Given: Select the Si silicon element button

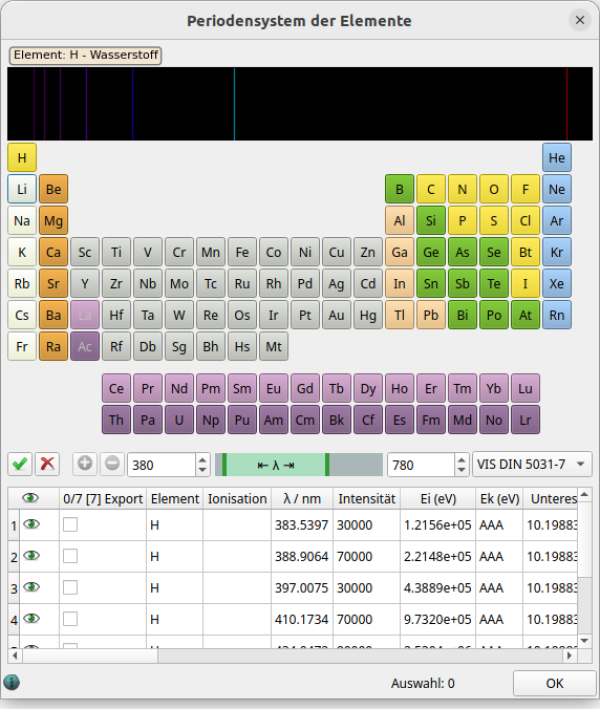Looking at the screenshot, I should point(431,221).
